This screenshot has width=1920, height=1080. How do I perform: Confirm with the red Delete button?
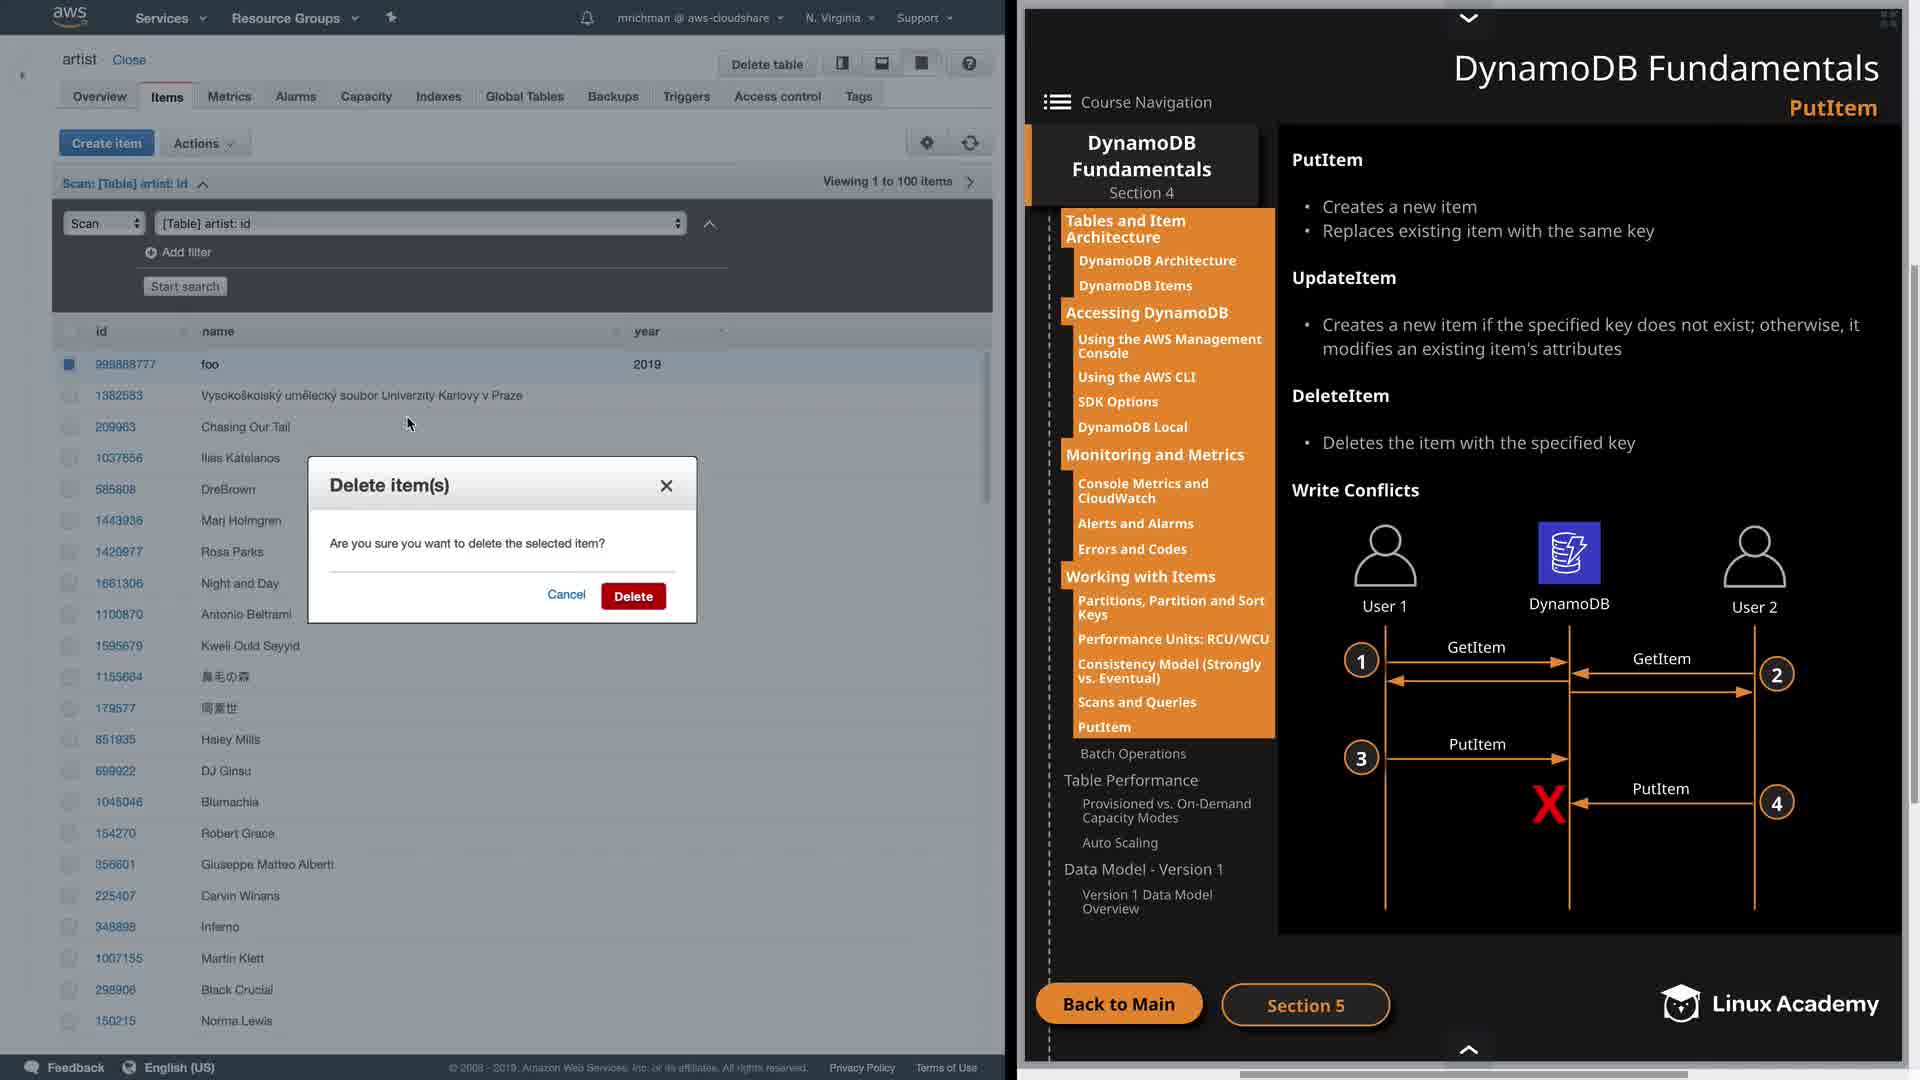[x=633, y=596]
